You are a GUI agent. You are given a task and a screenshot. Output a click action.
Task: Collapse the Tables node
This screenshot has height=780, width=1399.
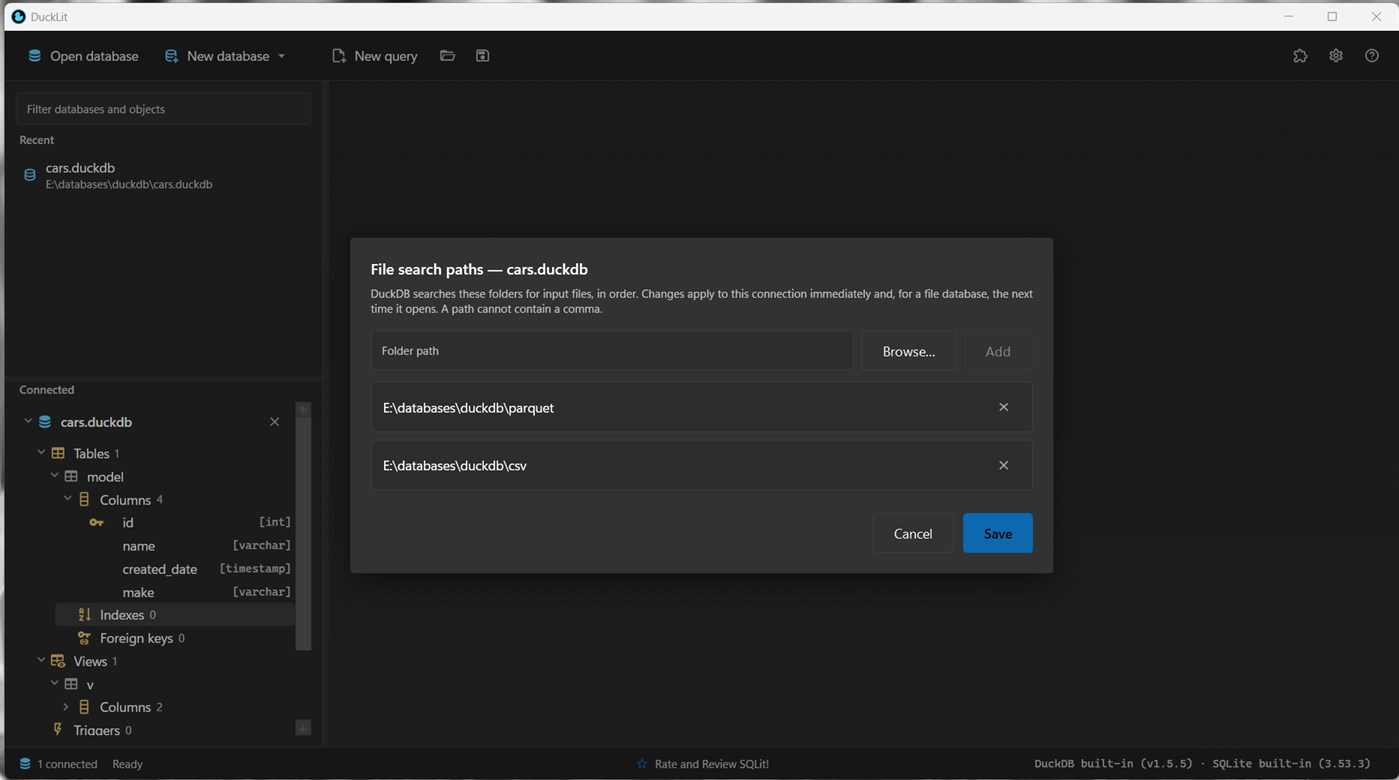tap(41, 453)
